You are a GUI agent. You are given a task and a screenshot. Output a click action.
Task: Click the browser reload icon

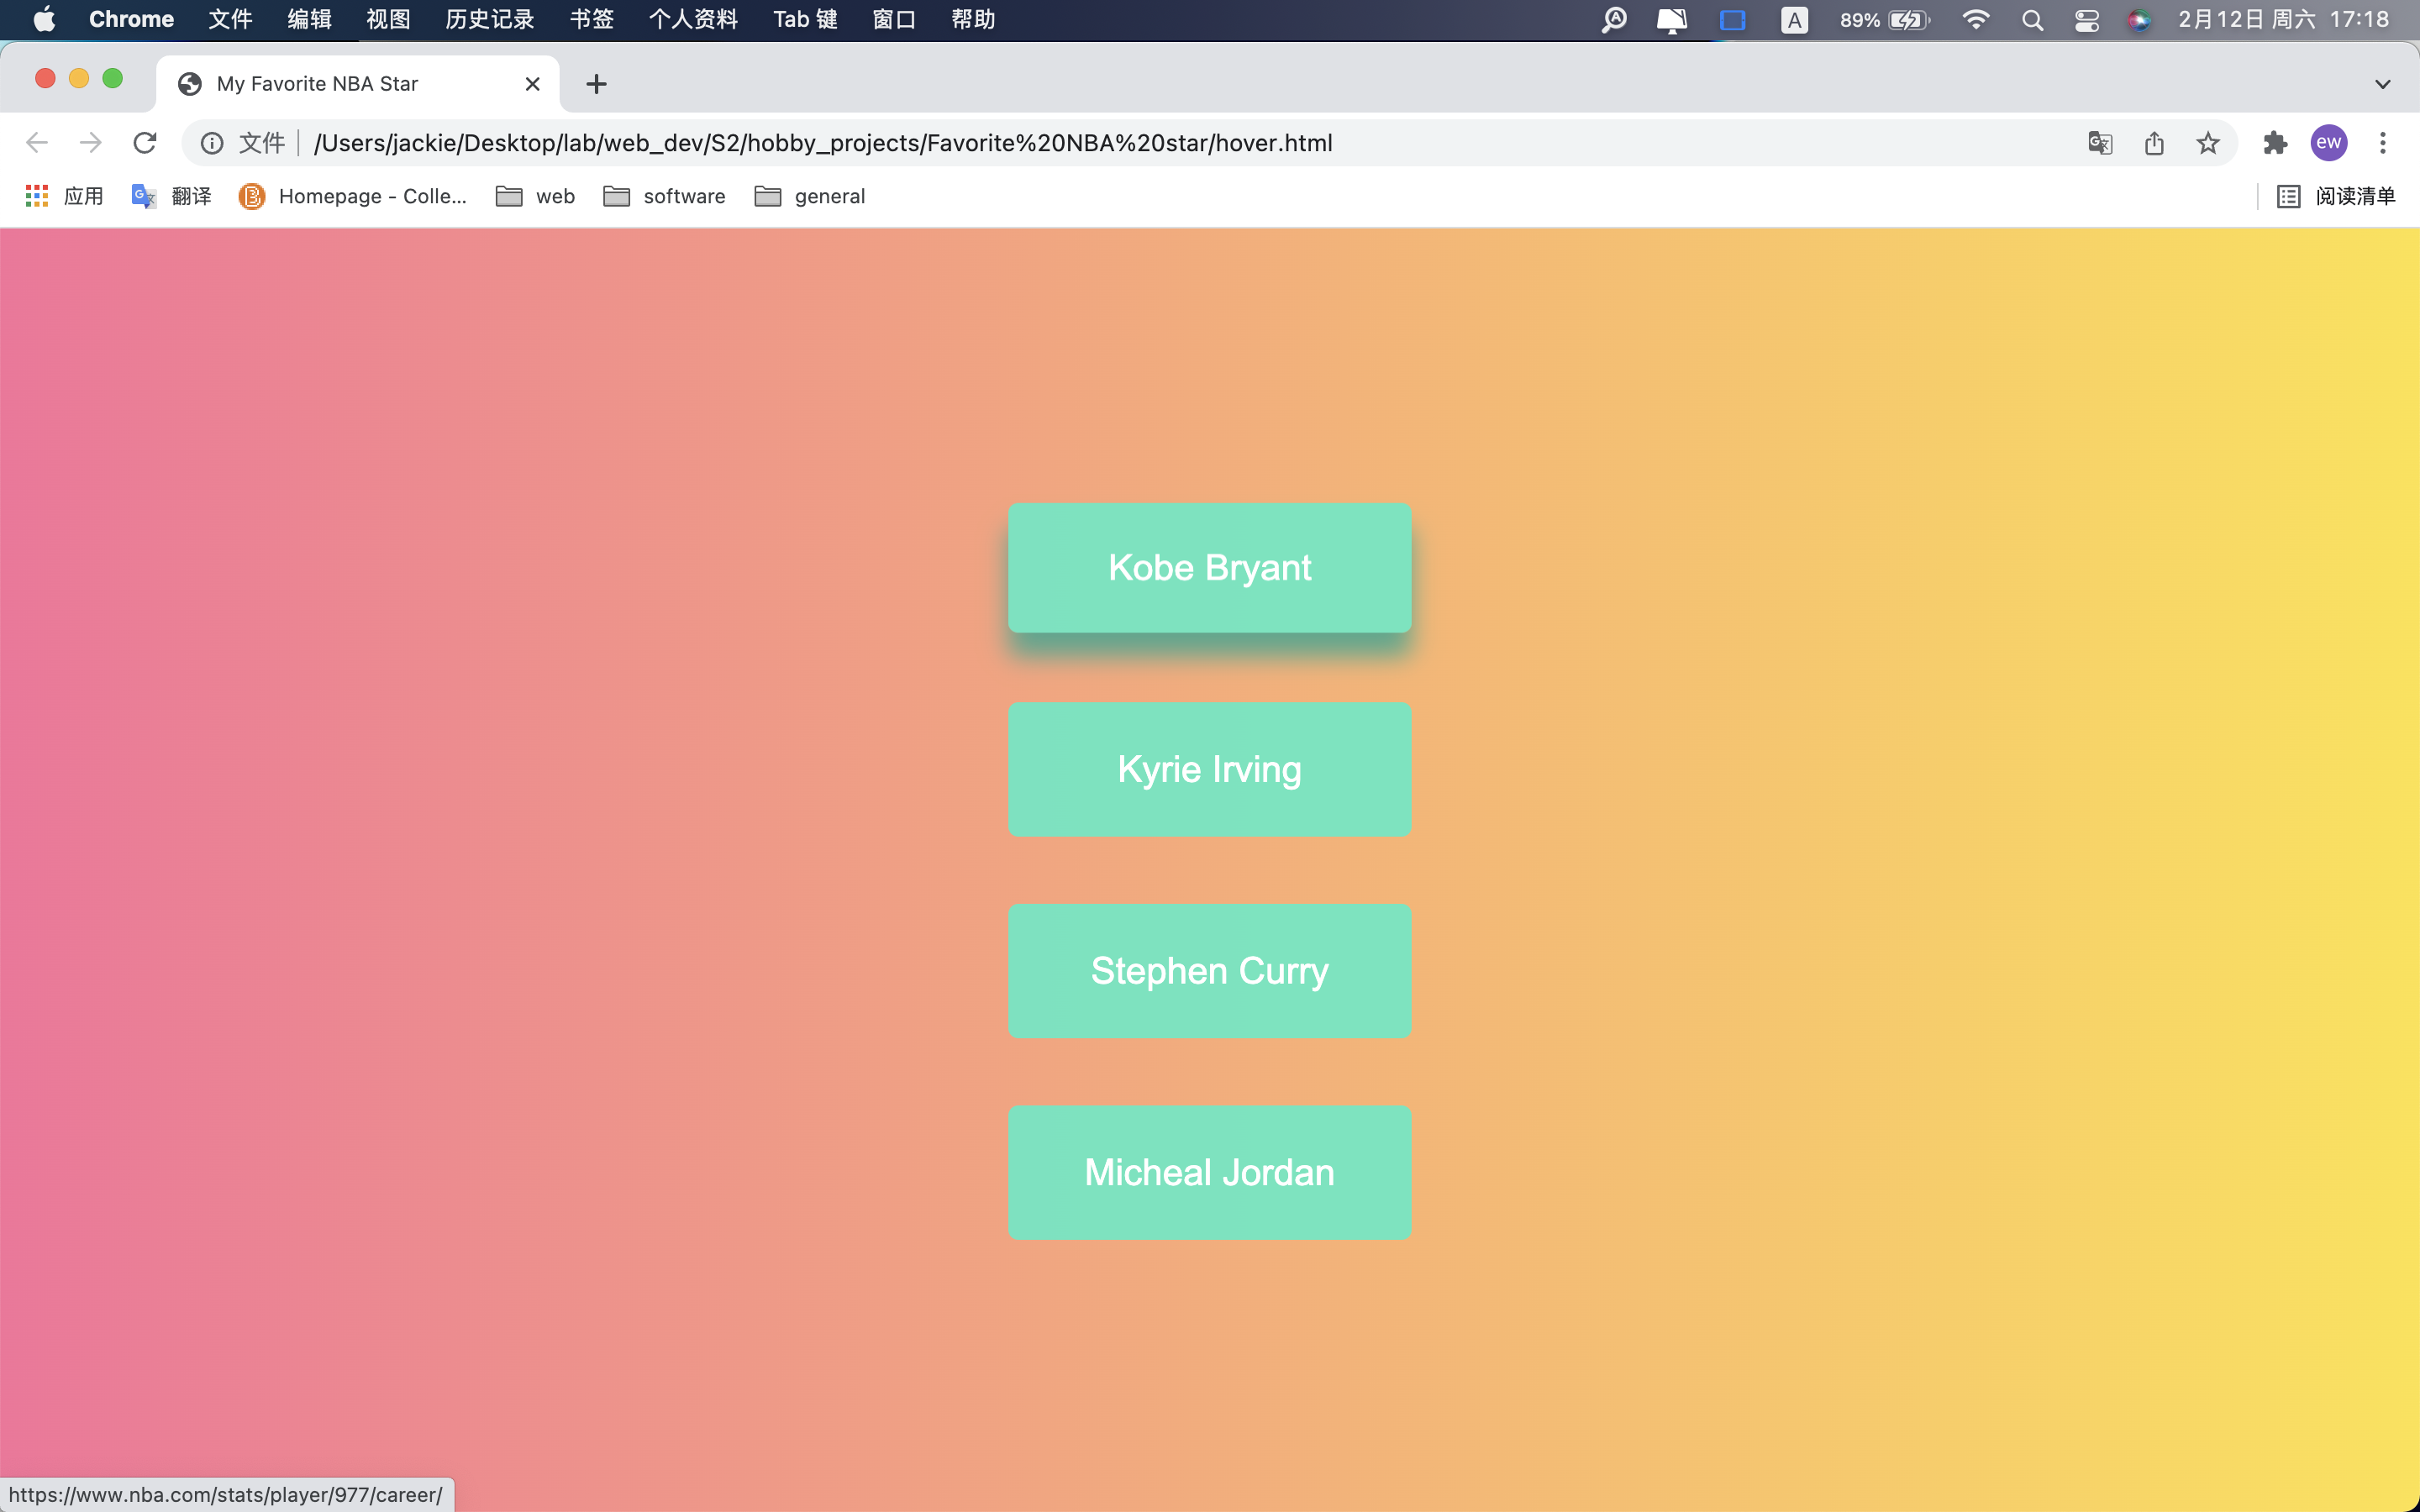145,143
